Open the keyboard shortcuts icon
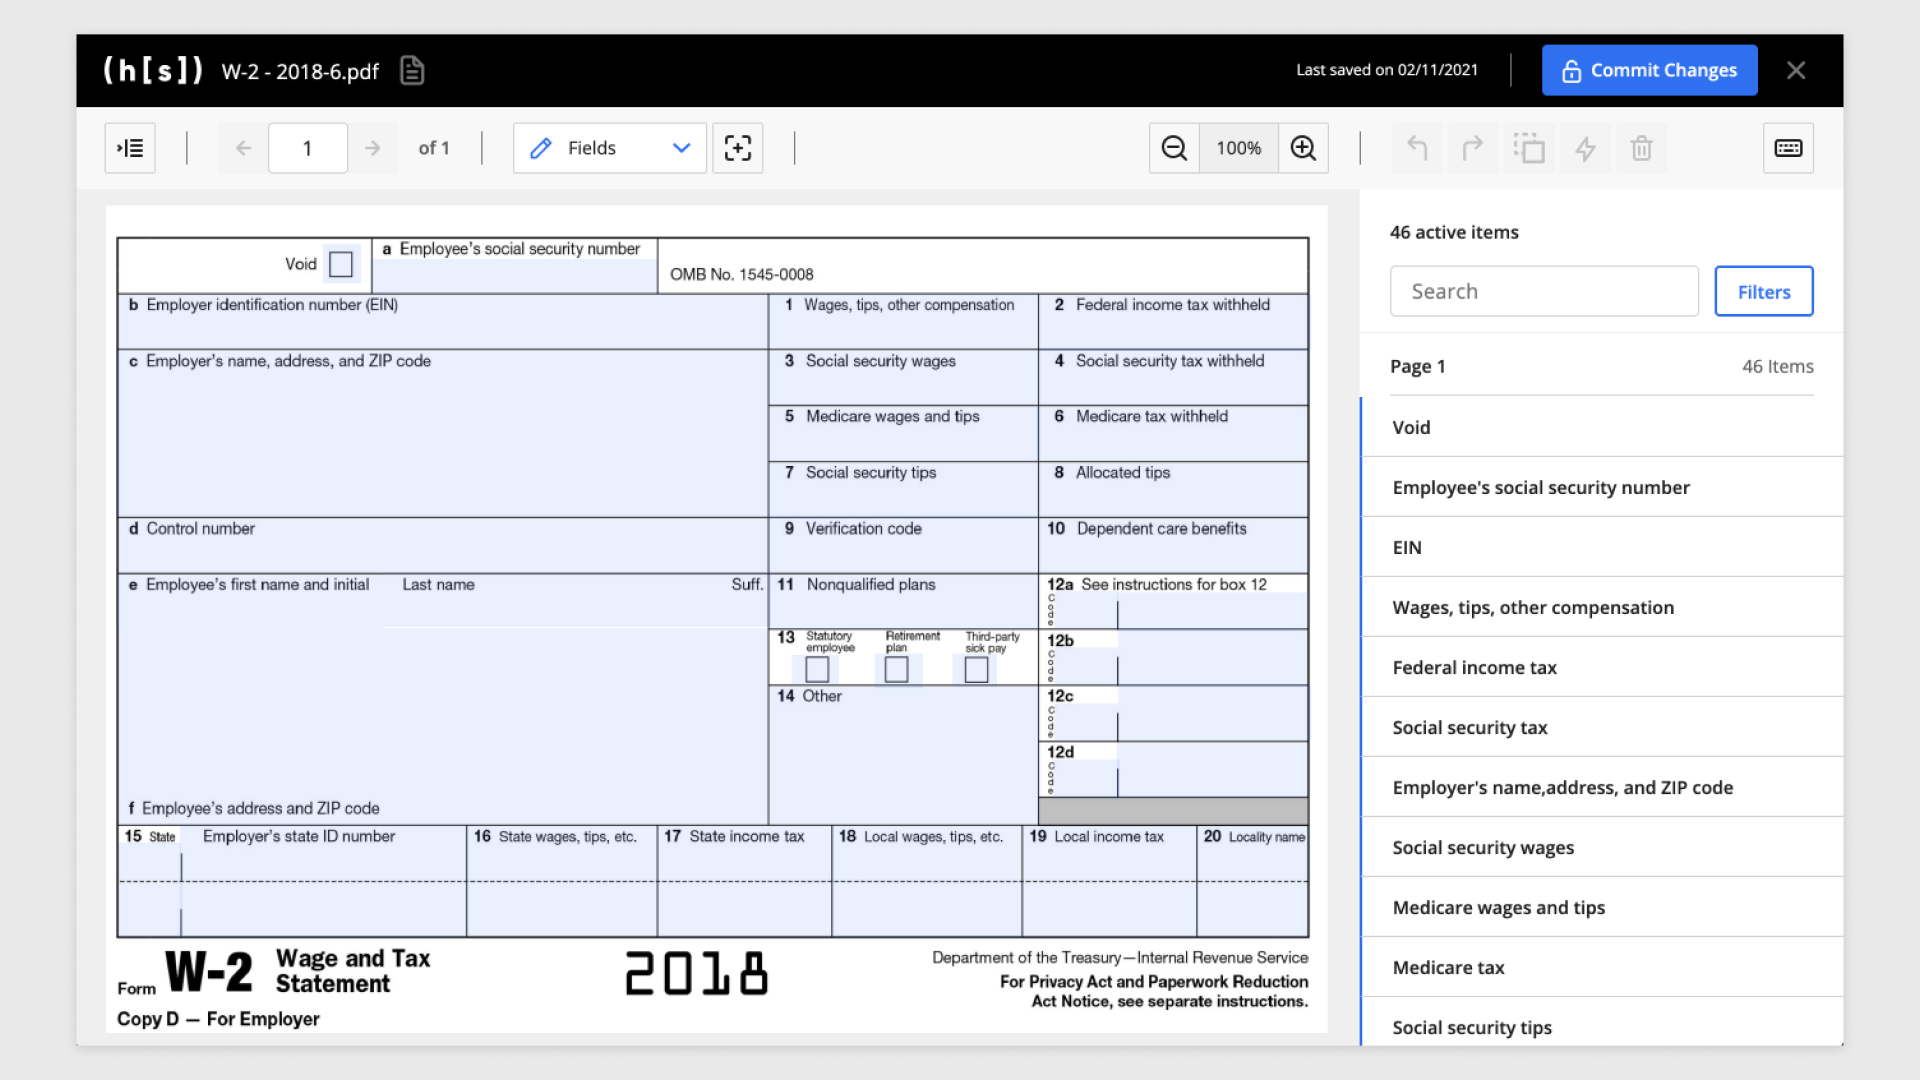Screen dimensions: 1920x1080 pos(1788,148)
